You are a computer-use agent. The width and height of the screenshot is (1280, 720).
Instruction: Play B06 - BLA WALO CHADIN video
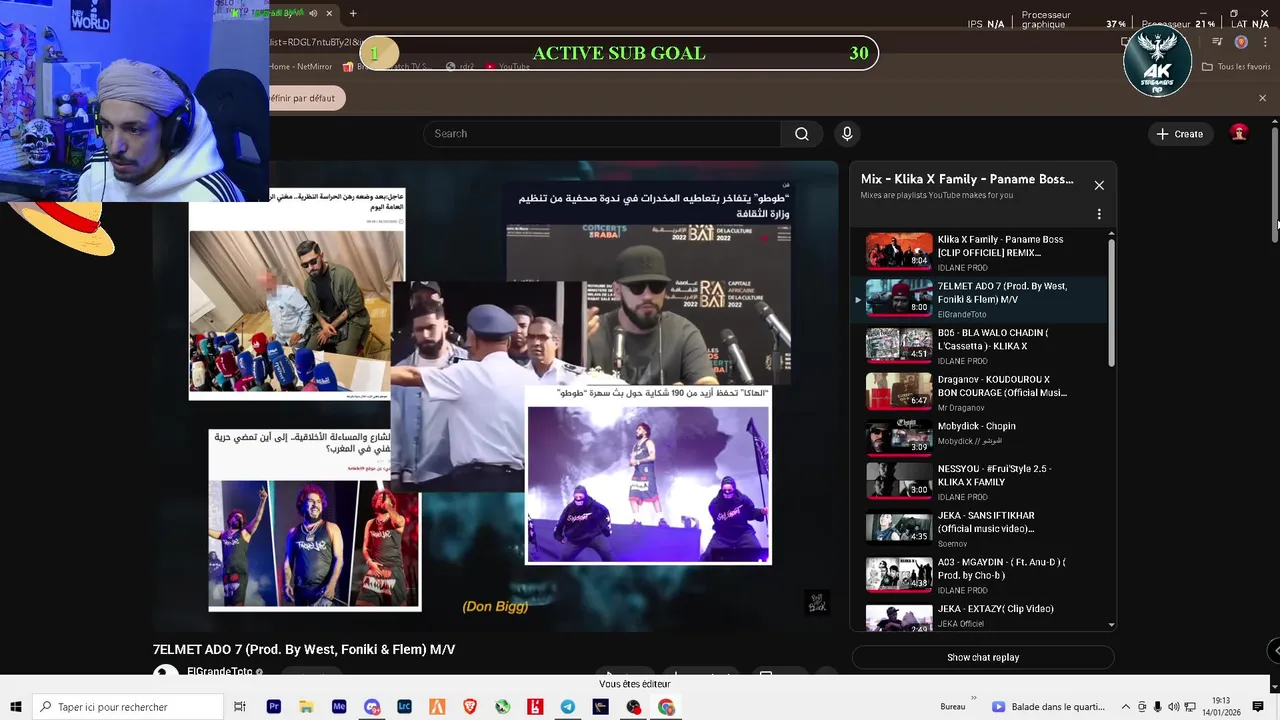click(980, 346)
